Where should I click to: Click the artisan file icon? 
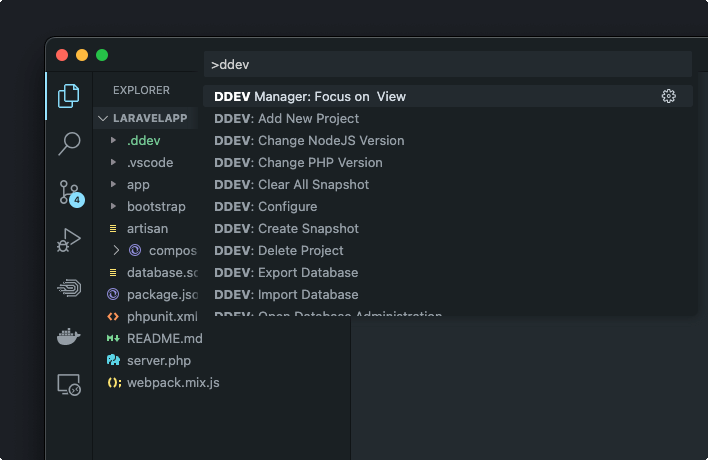pyautogui.click(x=113, y=228)
